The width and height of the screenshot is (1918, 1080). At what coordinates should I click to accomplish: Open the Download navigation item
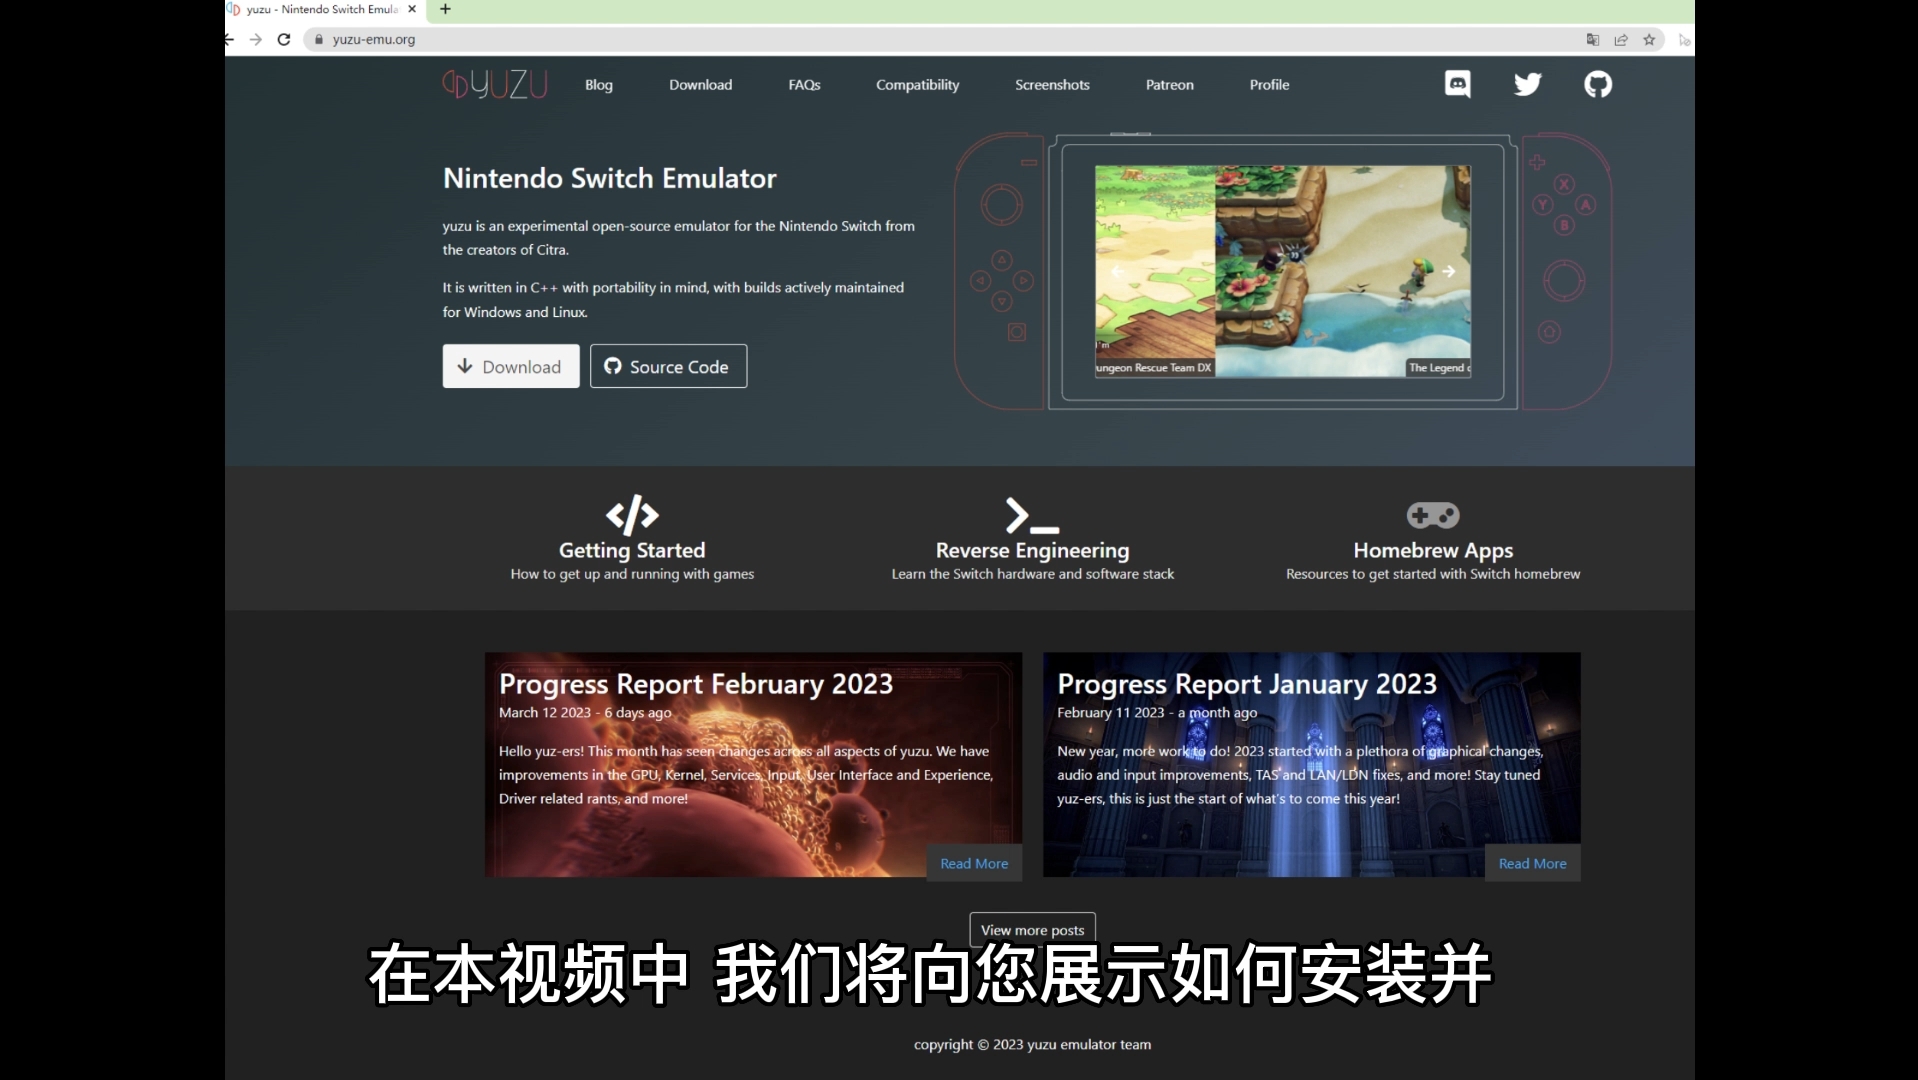[x=700, y=85]
